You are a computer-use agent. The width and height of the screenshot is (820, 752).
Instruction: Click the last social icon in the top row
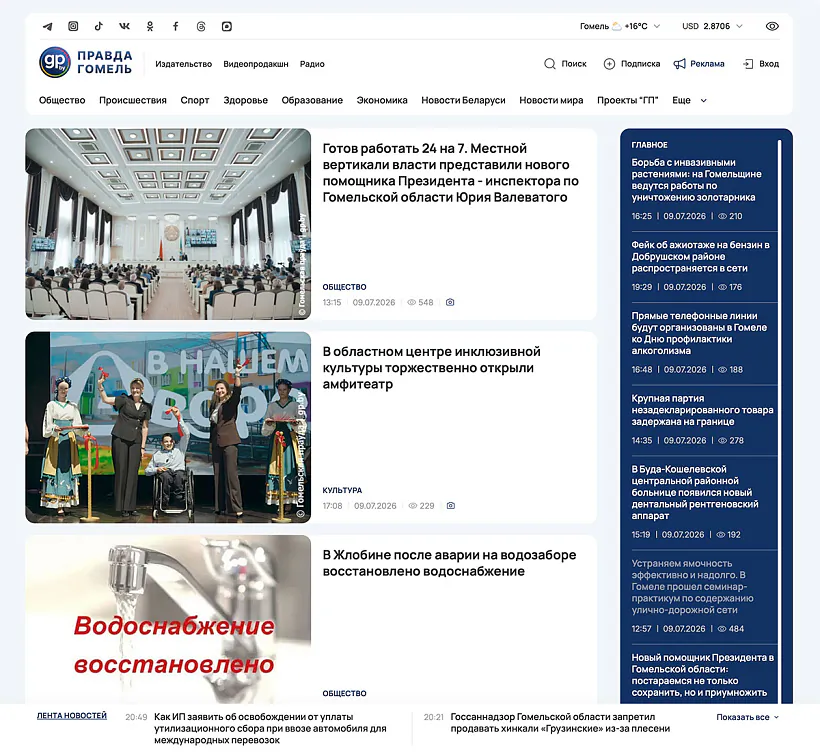(227, 26)
